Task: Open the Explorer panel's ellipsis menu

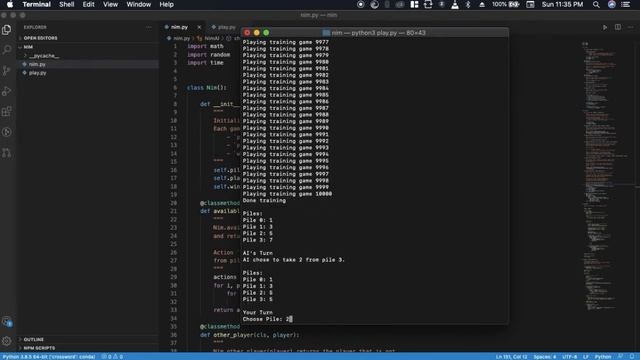Action: pyautogui.click(x=149, y=27)
